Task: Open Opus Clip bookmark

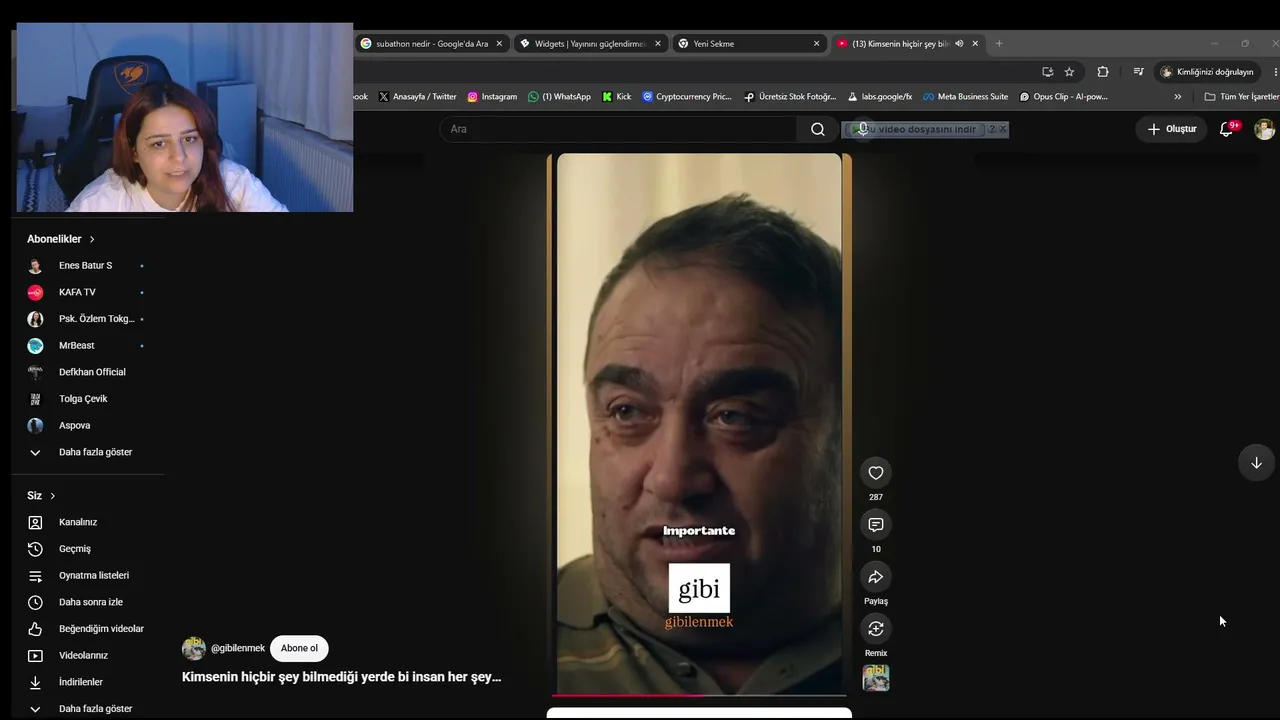Action: pos(1064,97)
